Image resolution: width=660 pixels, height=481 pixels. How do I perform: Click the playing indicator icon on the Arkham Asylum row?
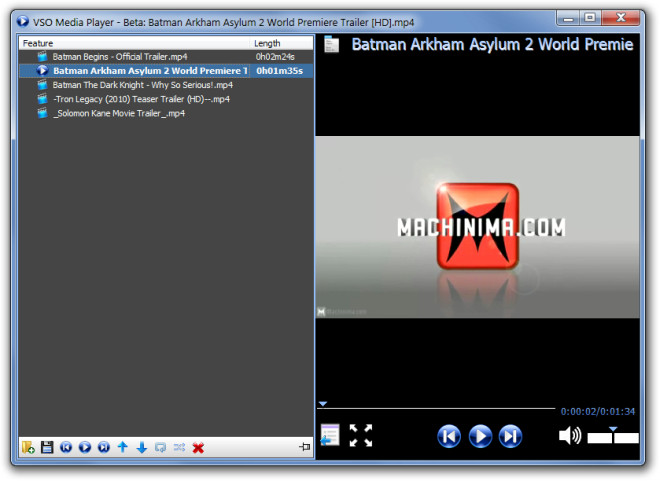pyautogui.click(x=42, y=70)
